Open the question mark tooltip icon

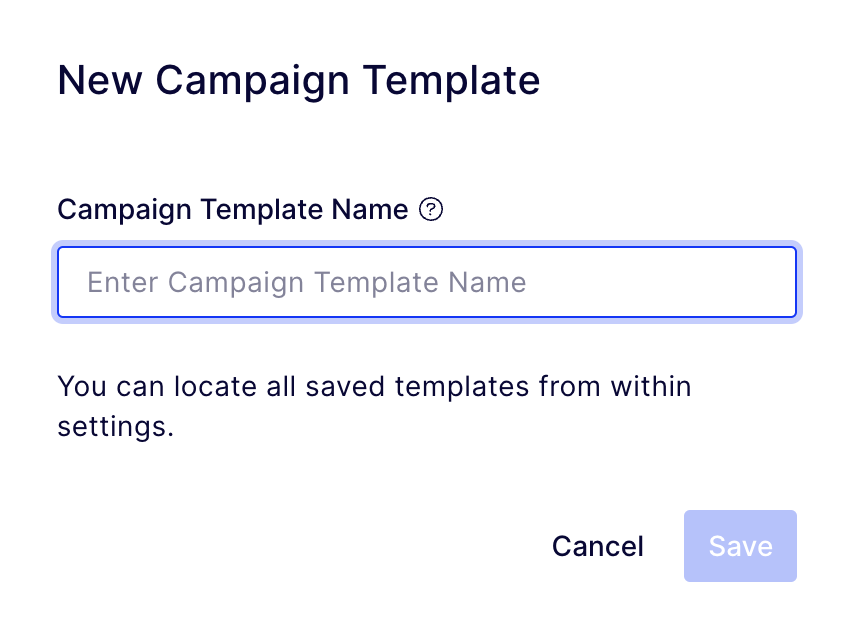point(431,209)
